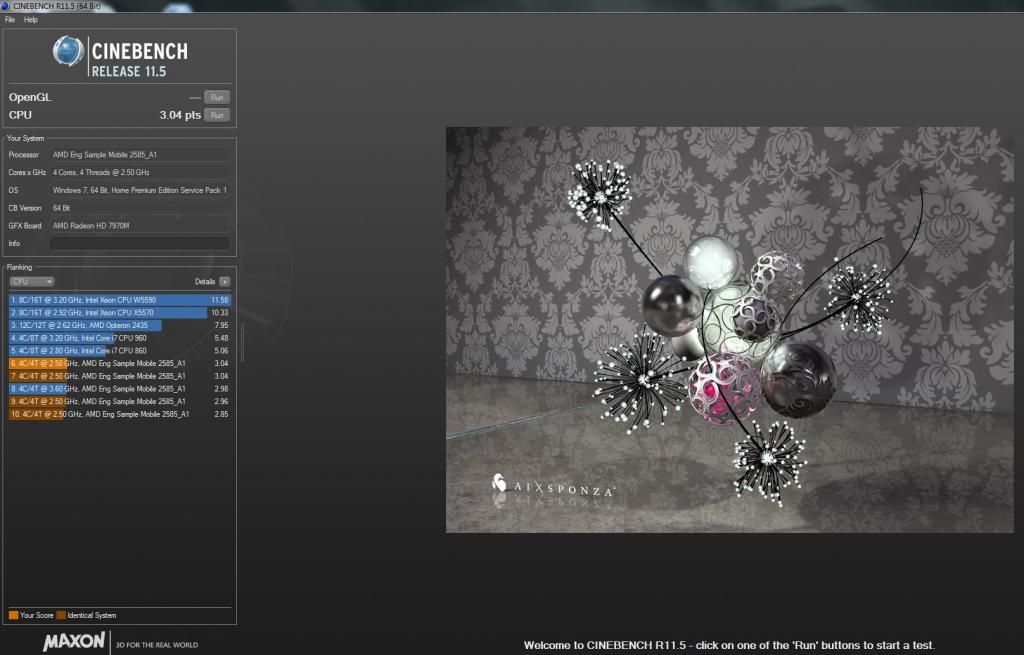
Task: Select the Intel Xeon CPU W5590 ranking row
Action: [120, 300]
